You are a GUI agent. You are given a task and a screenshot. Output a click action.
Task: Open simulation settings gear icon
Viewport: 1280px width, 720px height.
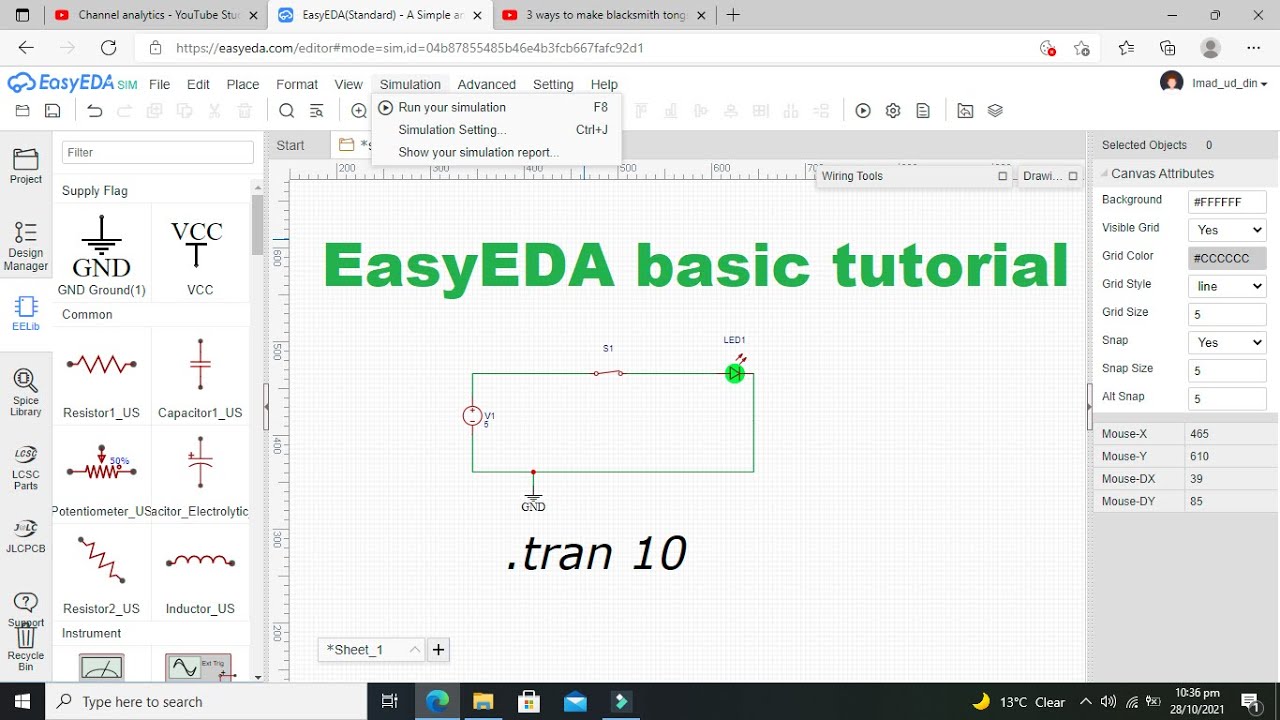893,111
